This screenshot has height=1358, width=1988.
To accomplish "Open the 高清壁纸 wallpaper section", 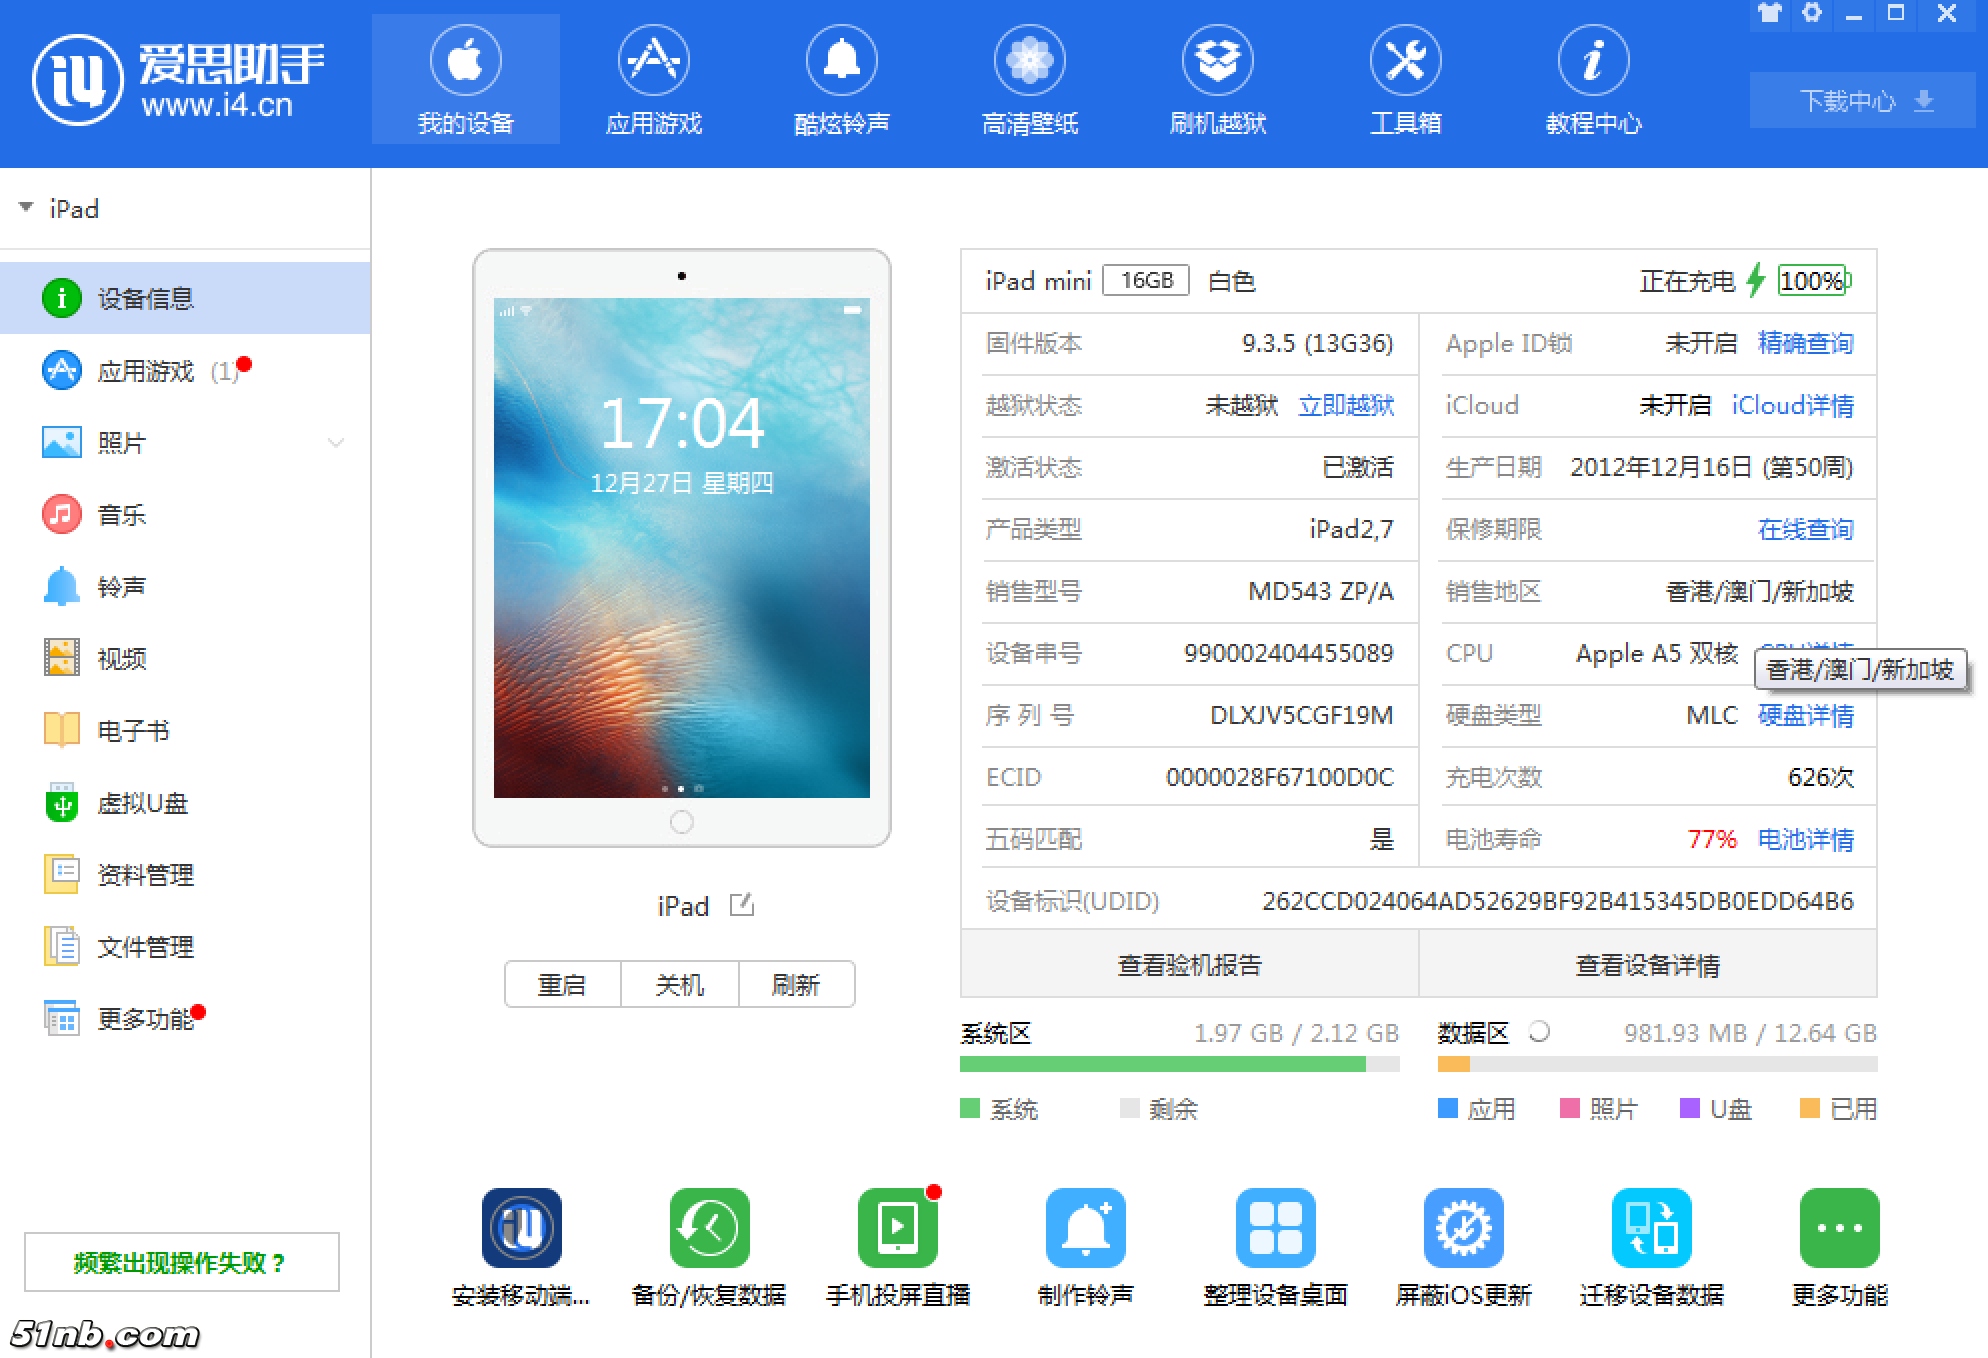I will [x=1029, y=80].
